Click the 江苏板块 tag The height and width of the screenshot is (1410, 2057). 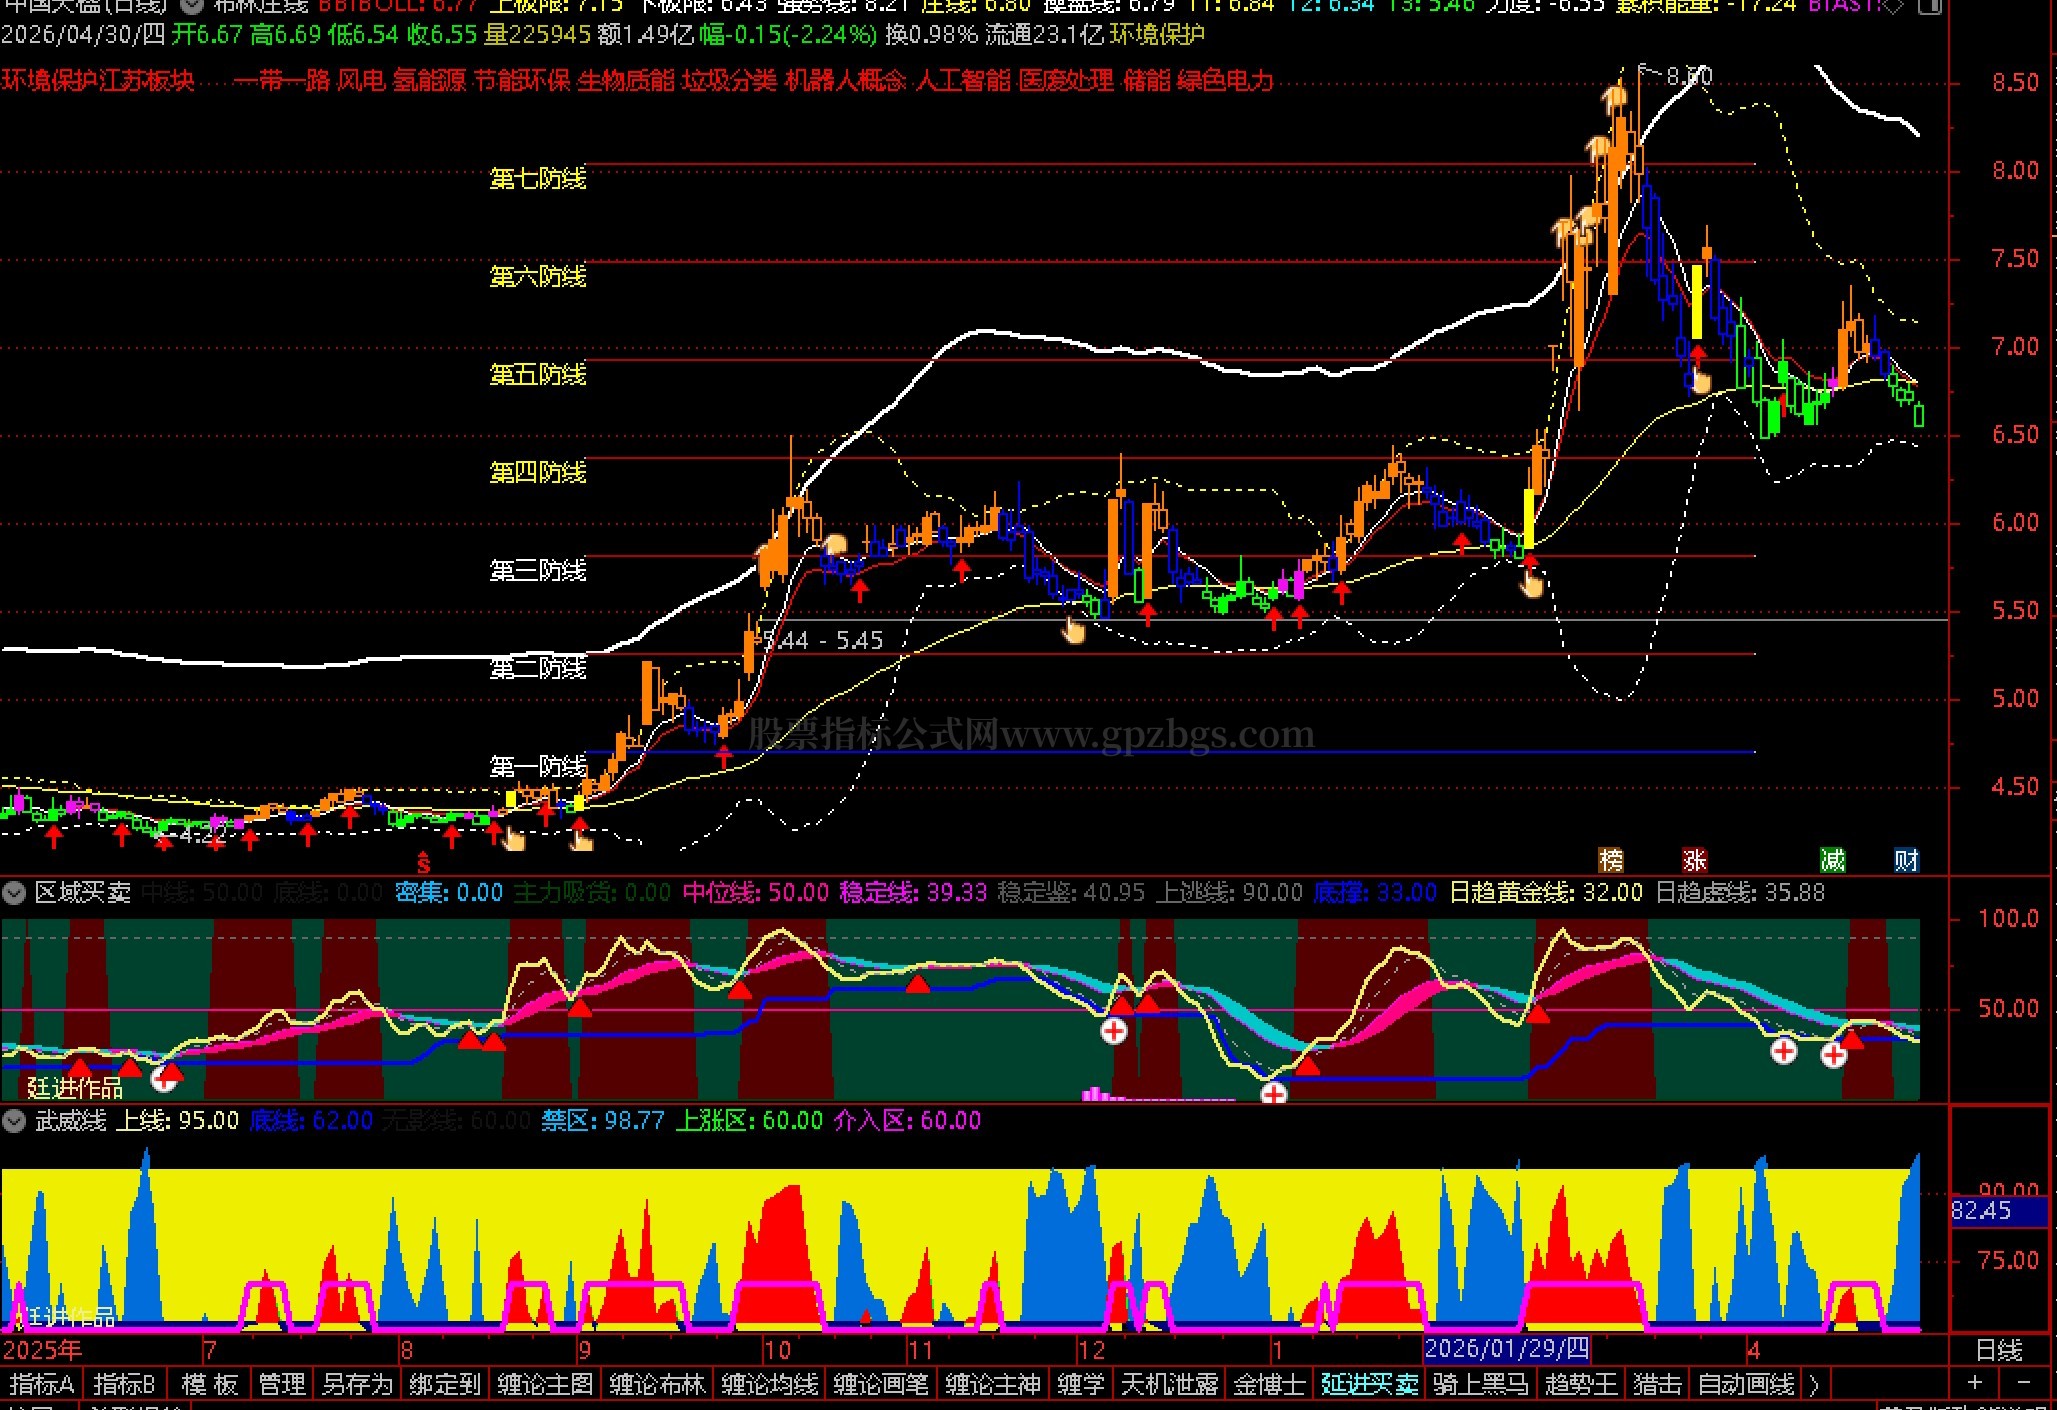(146, 80)
